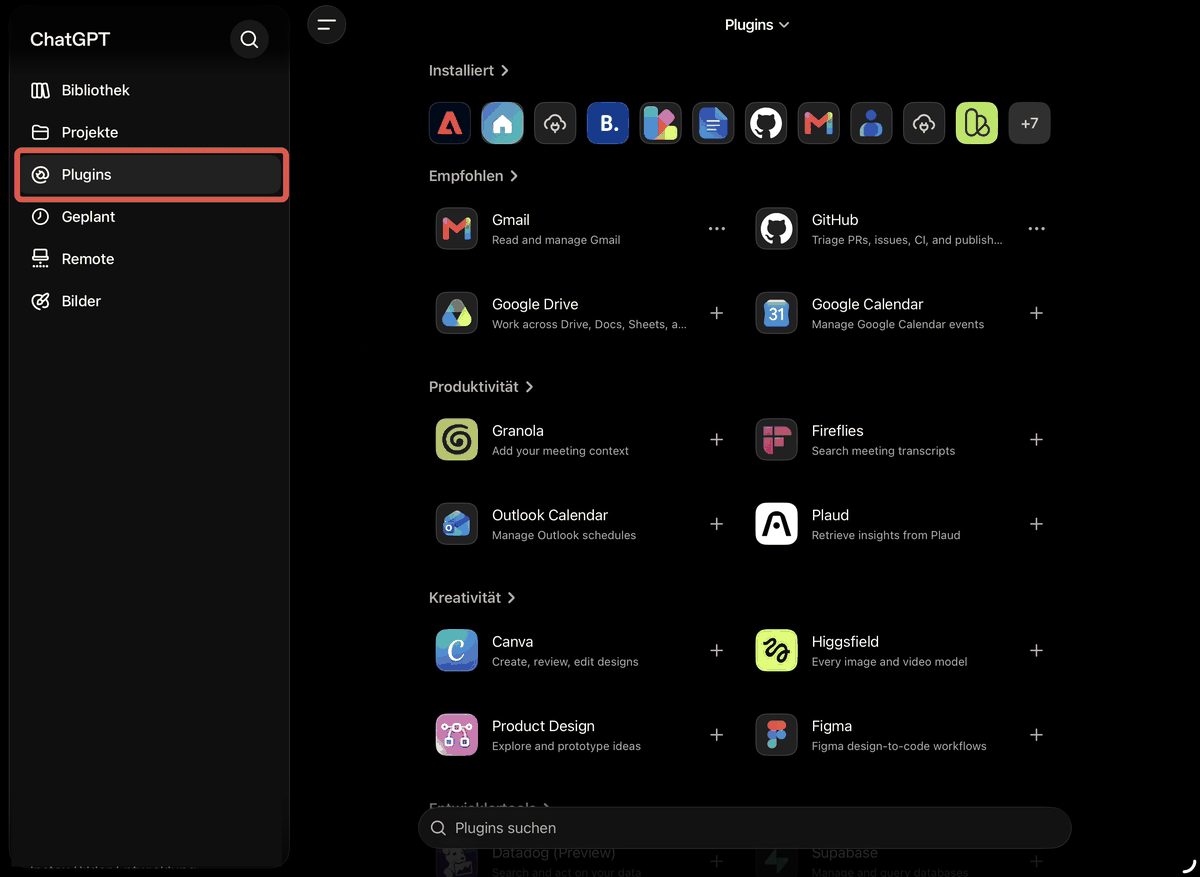1200x877 pixels.
Task: Open installed Google Docs plugin icon
Action: click(713, 123)
